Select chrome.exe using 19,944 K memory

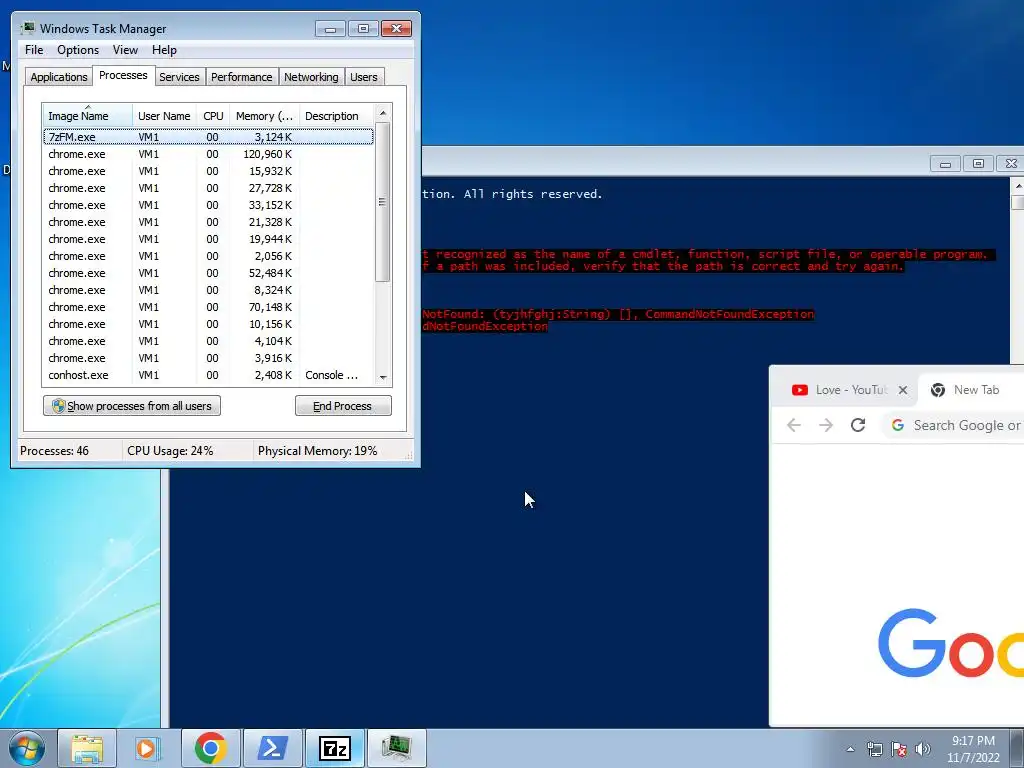[208, 239]
